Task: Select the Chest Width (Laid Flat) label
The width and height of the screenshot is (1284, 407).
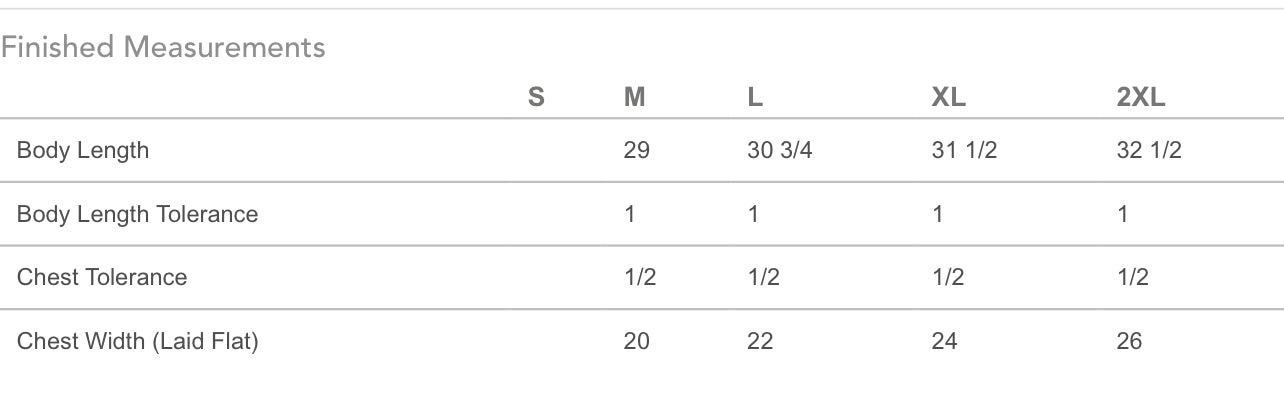Action: (x=137, y=341)
